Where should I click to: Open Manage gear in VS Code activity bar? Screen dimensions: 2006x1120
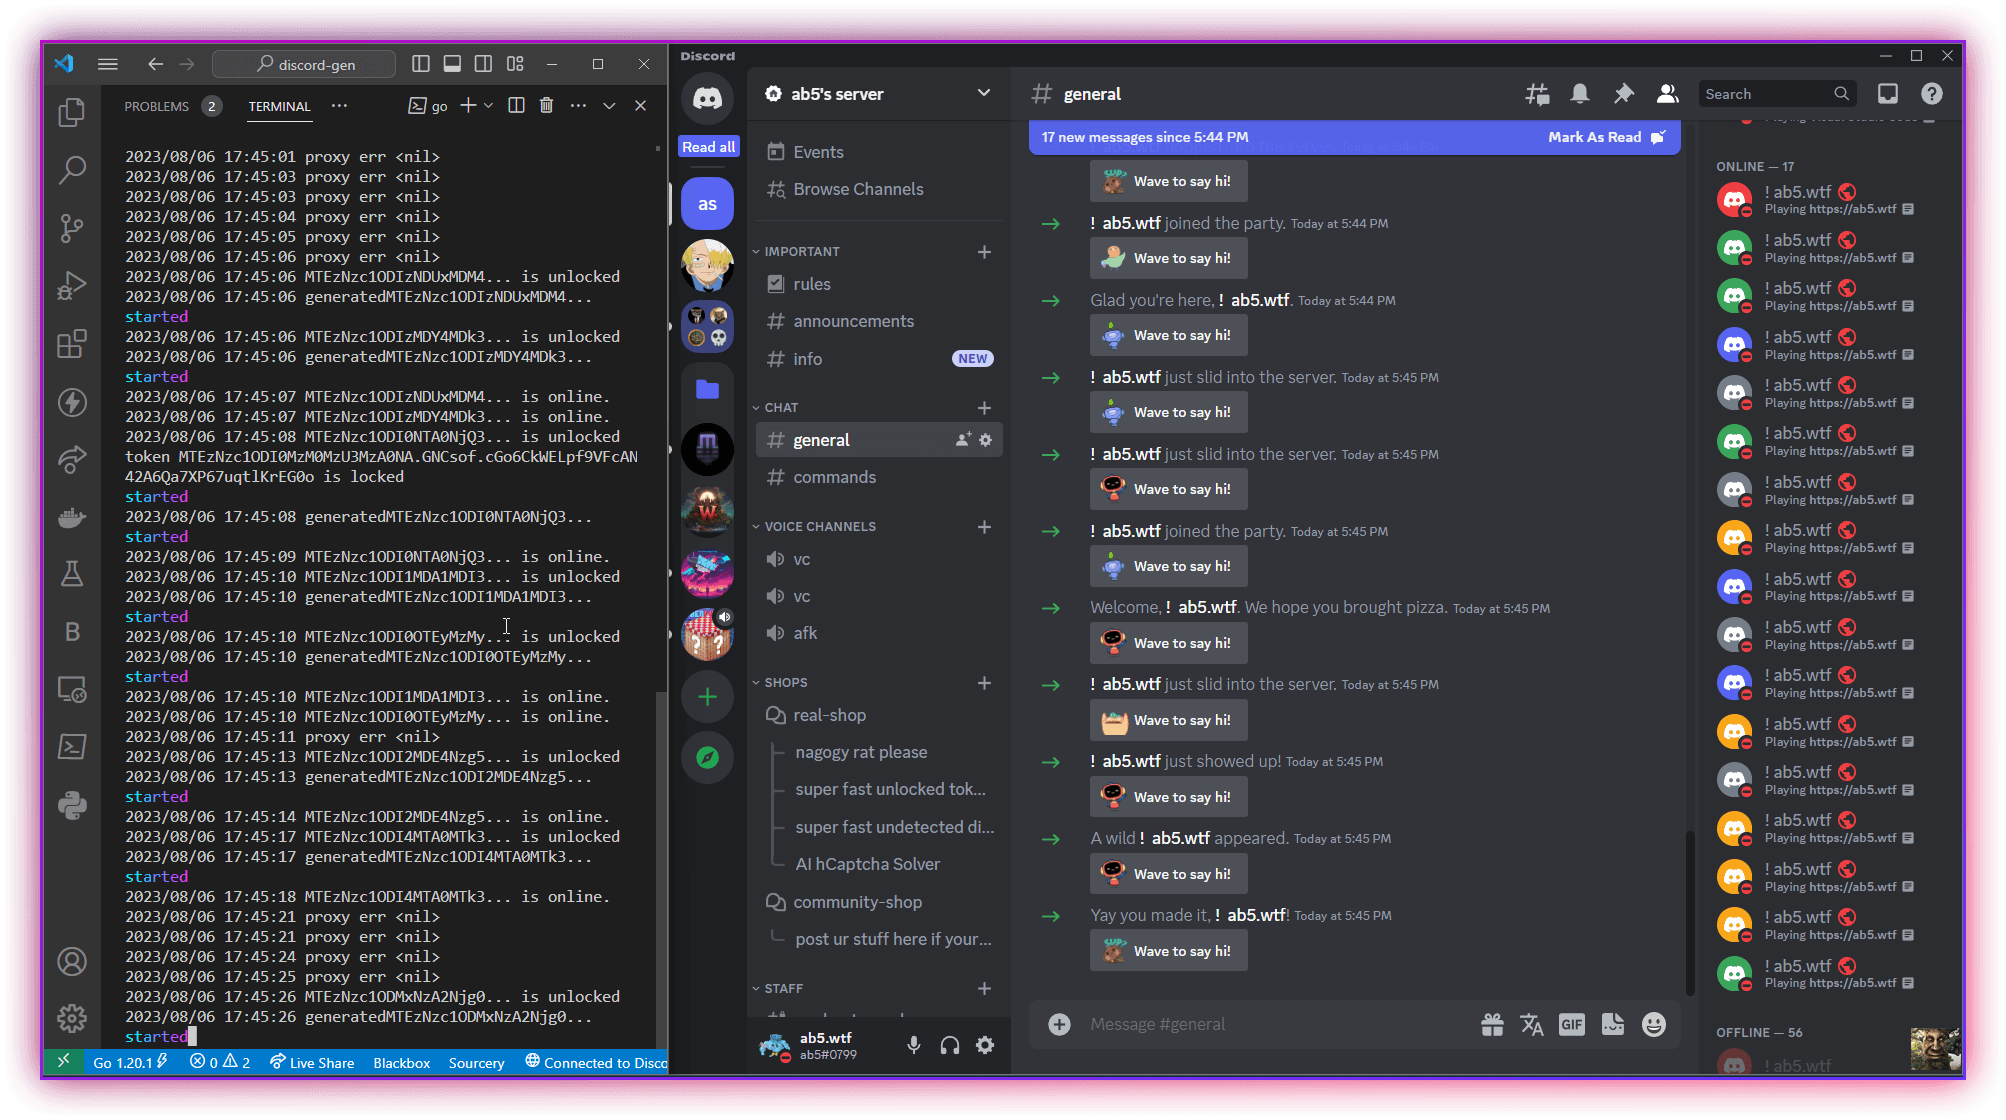[72, 1019]
